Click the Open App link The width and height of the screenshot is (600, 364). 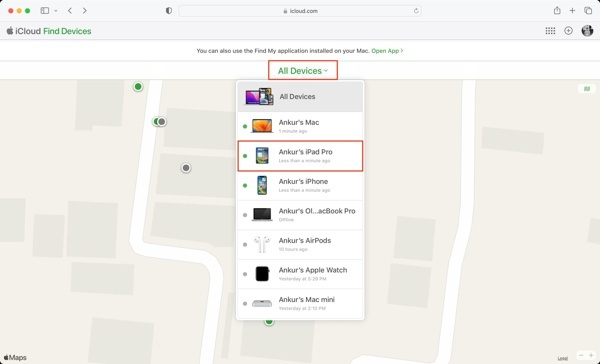(x=387, y=51)
